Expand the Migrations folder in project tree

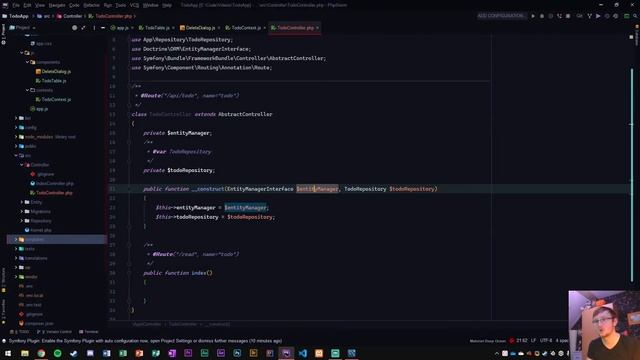coord(22,211)
